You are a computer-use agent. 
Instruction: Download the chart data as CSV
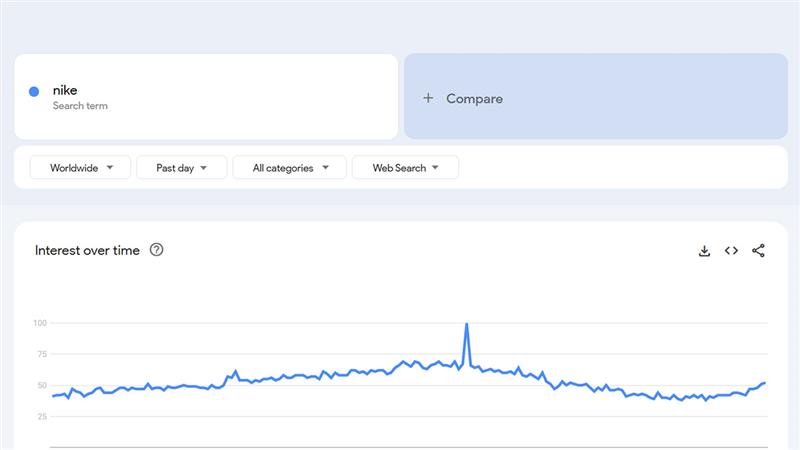(704, 251)
